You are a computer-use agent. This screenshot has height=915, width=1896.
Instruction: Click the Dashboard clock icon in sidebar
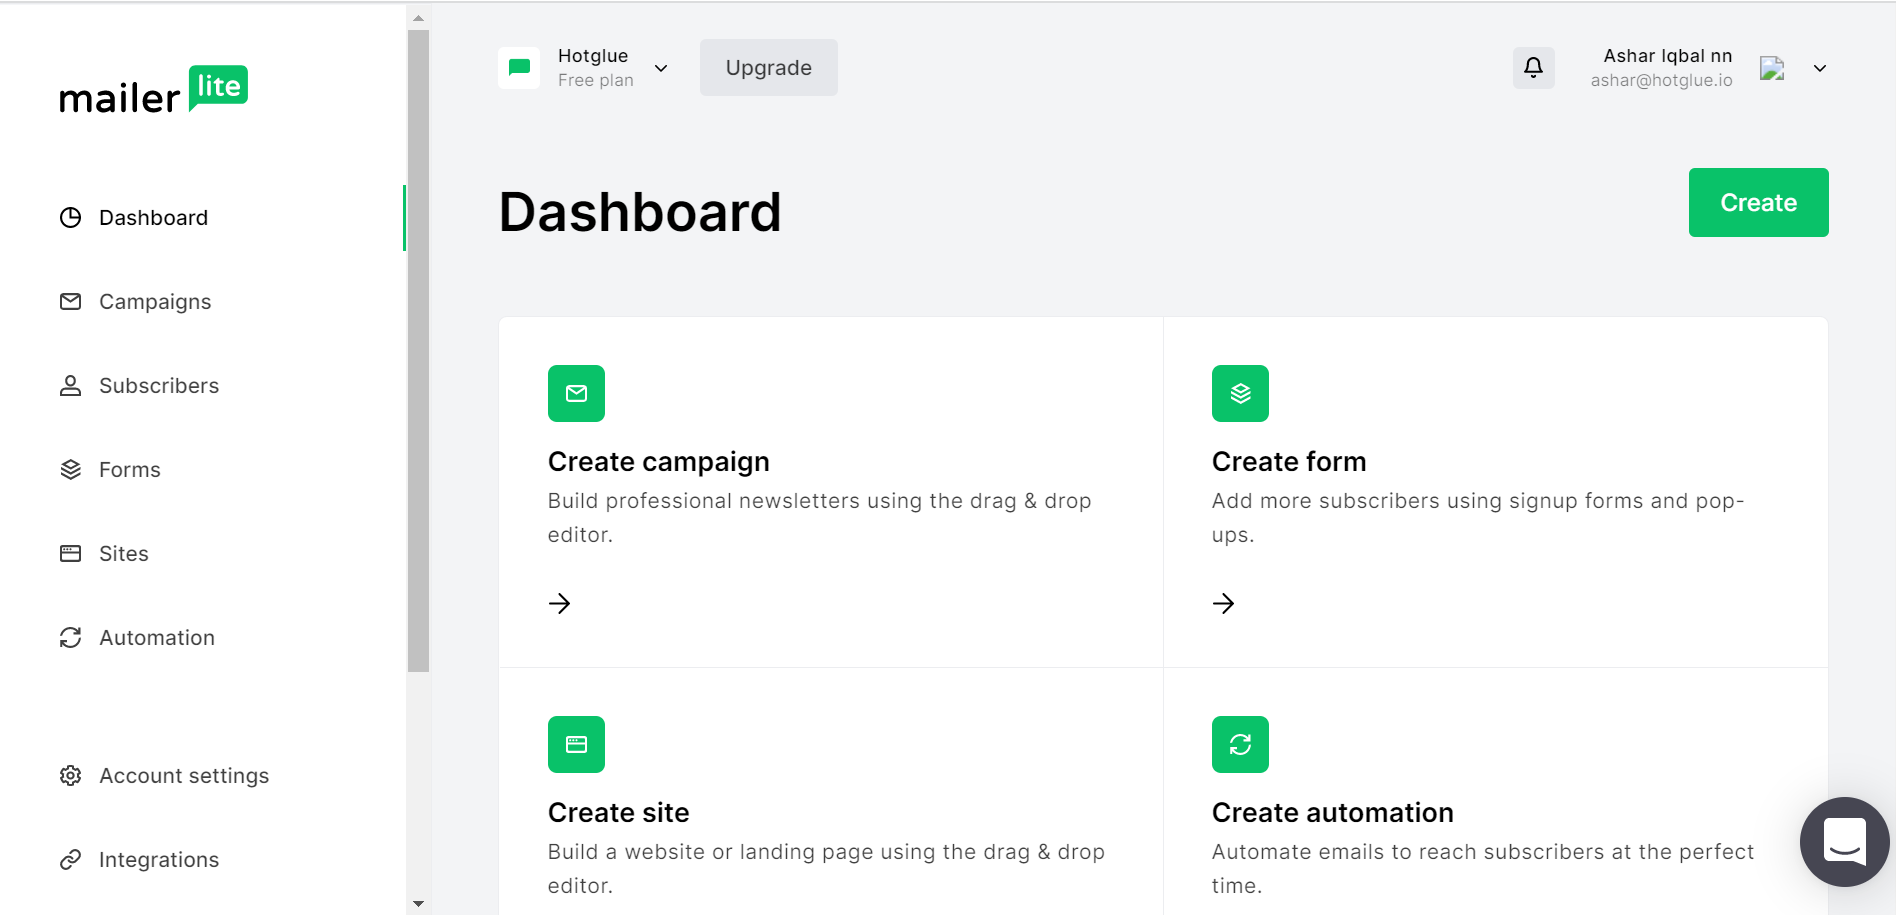[70, 217]
